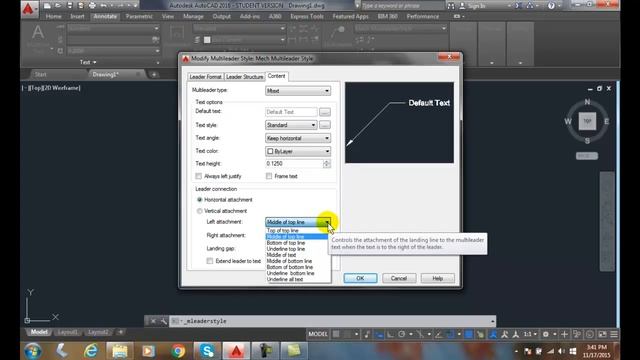
Task: Switch to the Layout1 tab
Action: (67, 332)
